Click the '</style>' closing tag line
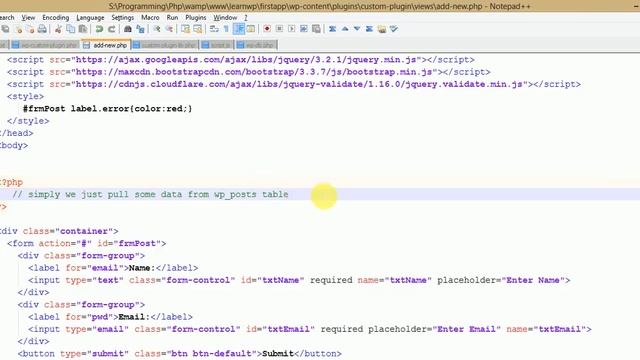This screenshot has width=640, height=360. (x=28, y=121)
